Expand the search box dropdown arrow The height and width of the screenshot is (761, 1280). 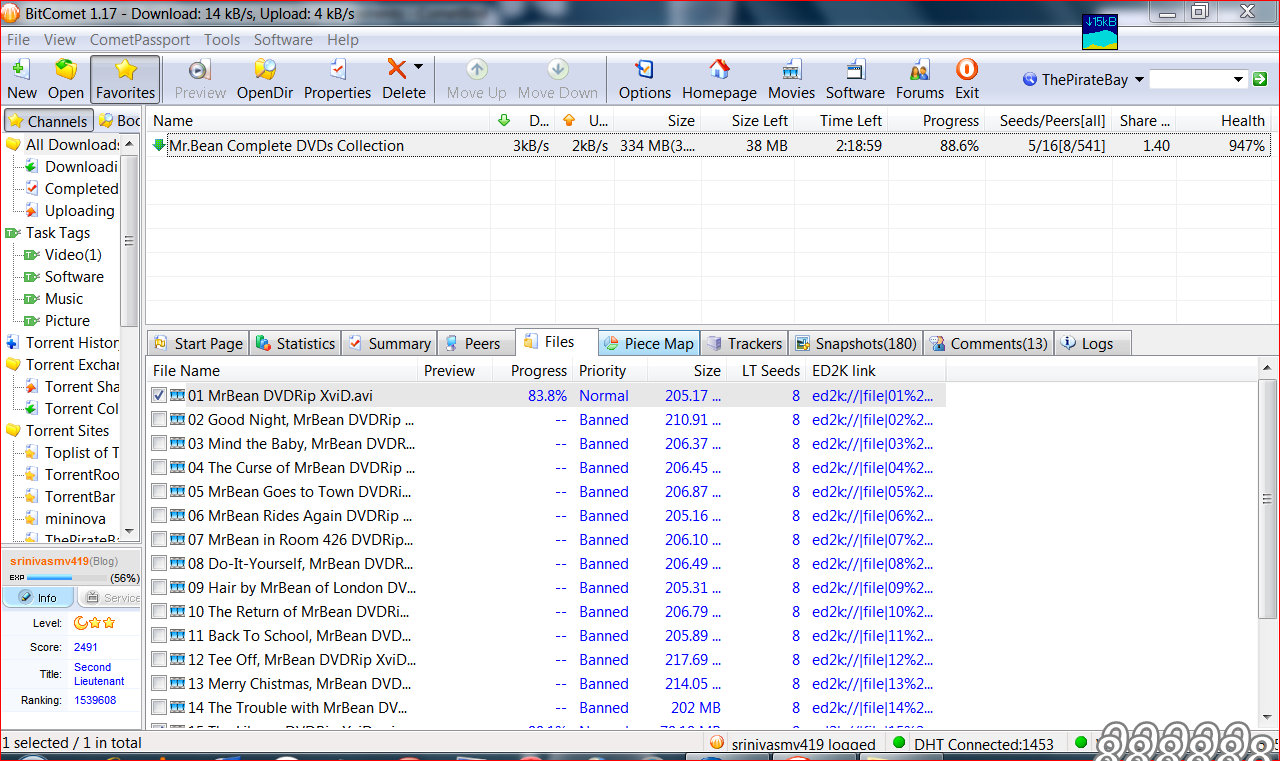pyautogui.click(x=1239, y=79)
